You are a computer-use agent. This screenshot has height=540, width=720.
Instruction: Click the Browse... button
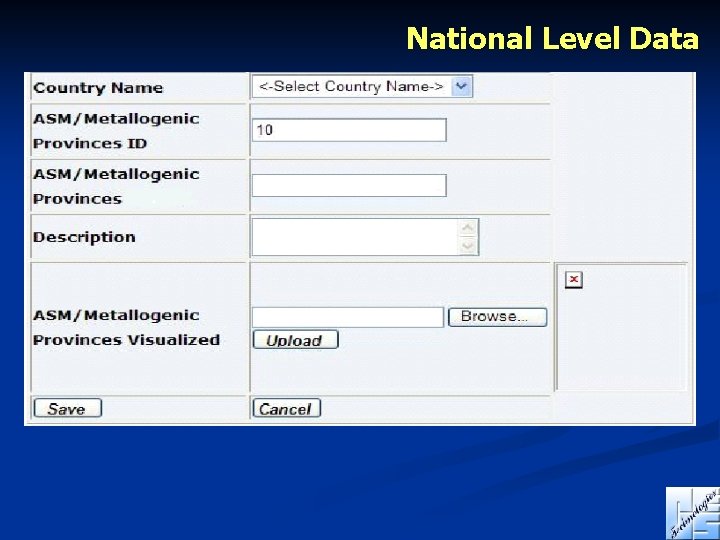[x=497, y=317]
